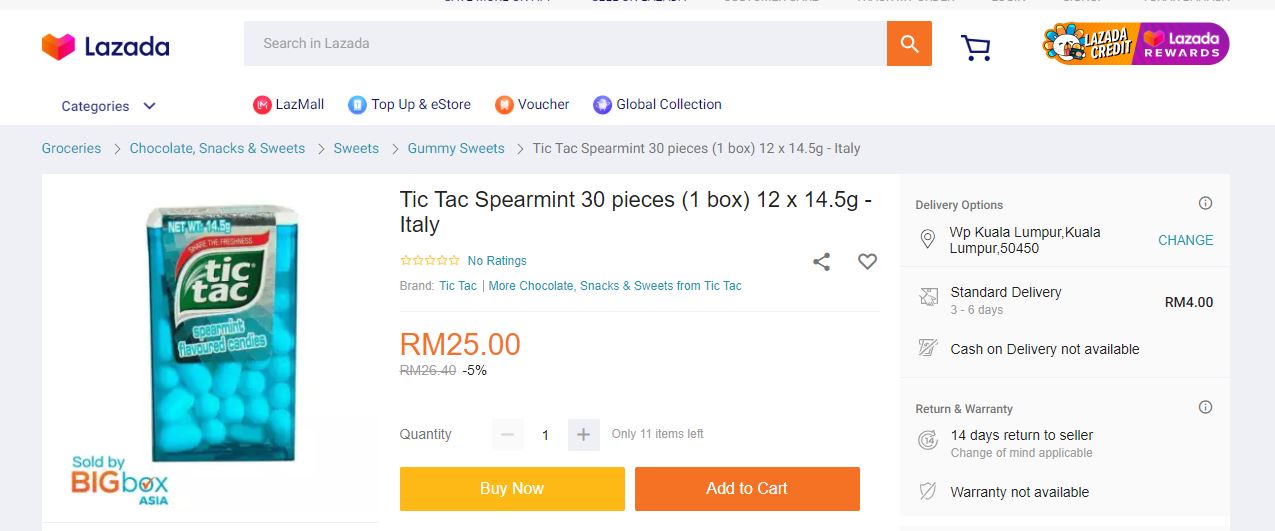Image resolution: width=1275 pixels, height=531 pixels.
Task: Increase quantity with plus button
Action: [x=583, y=435]
